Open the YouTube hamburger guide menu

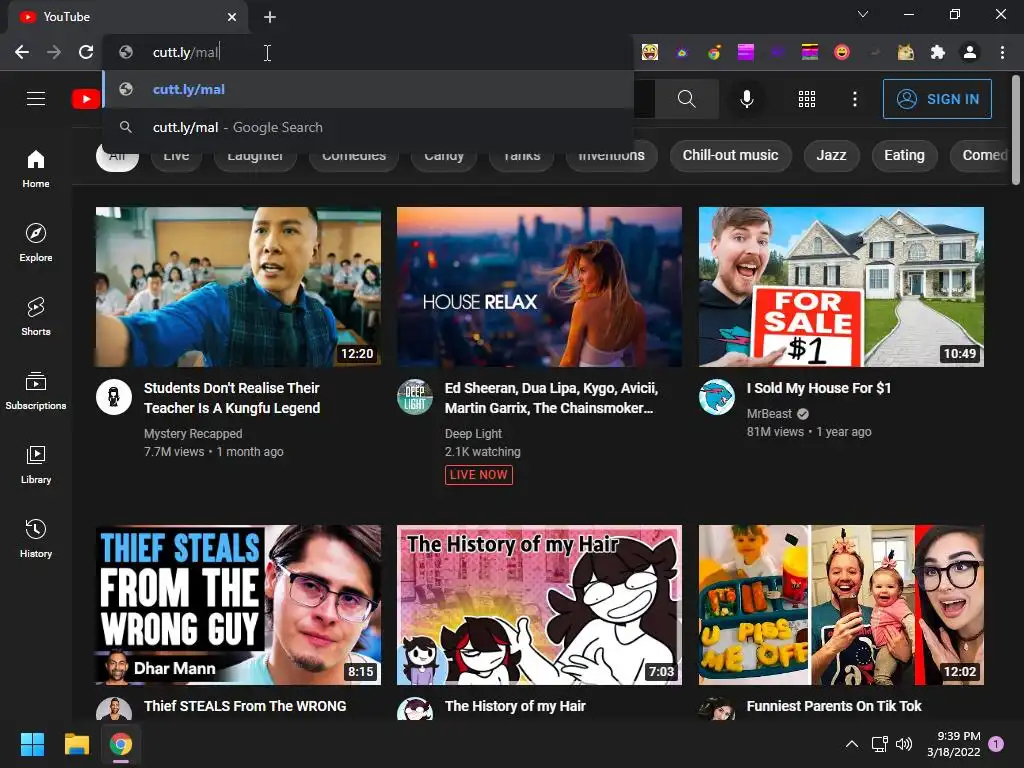(36, 99)
